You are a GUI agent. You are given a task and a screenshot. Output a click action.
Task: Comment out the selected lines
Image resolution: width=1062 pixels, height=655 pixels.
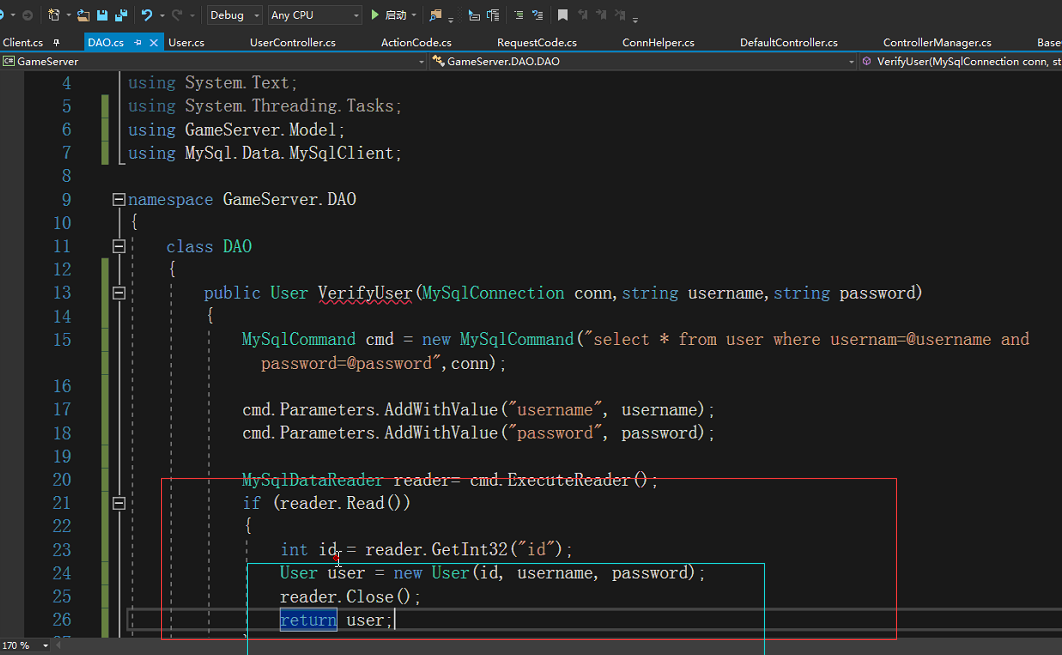pos(518,15)
